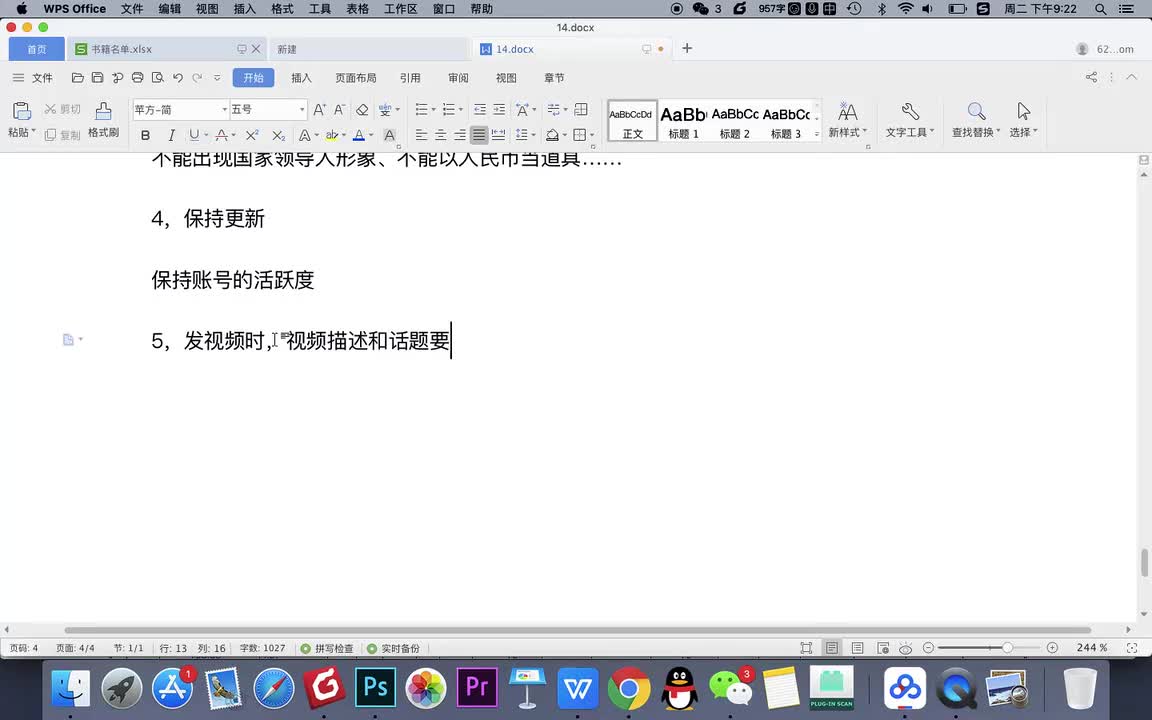Click the plus to add new tab
The height and width of the screenshot is (720, 1152).
click(687, 48)
